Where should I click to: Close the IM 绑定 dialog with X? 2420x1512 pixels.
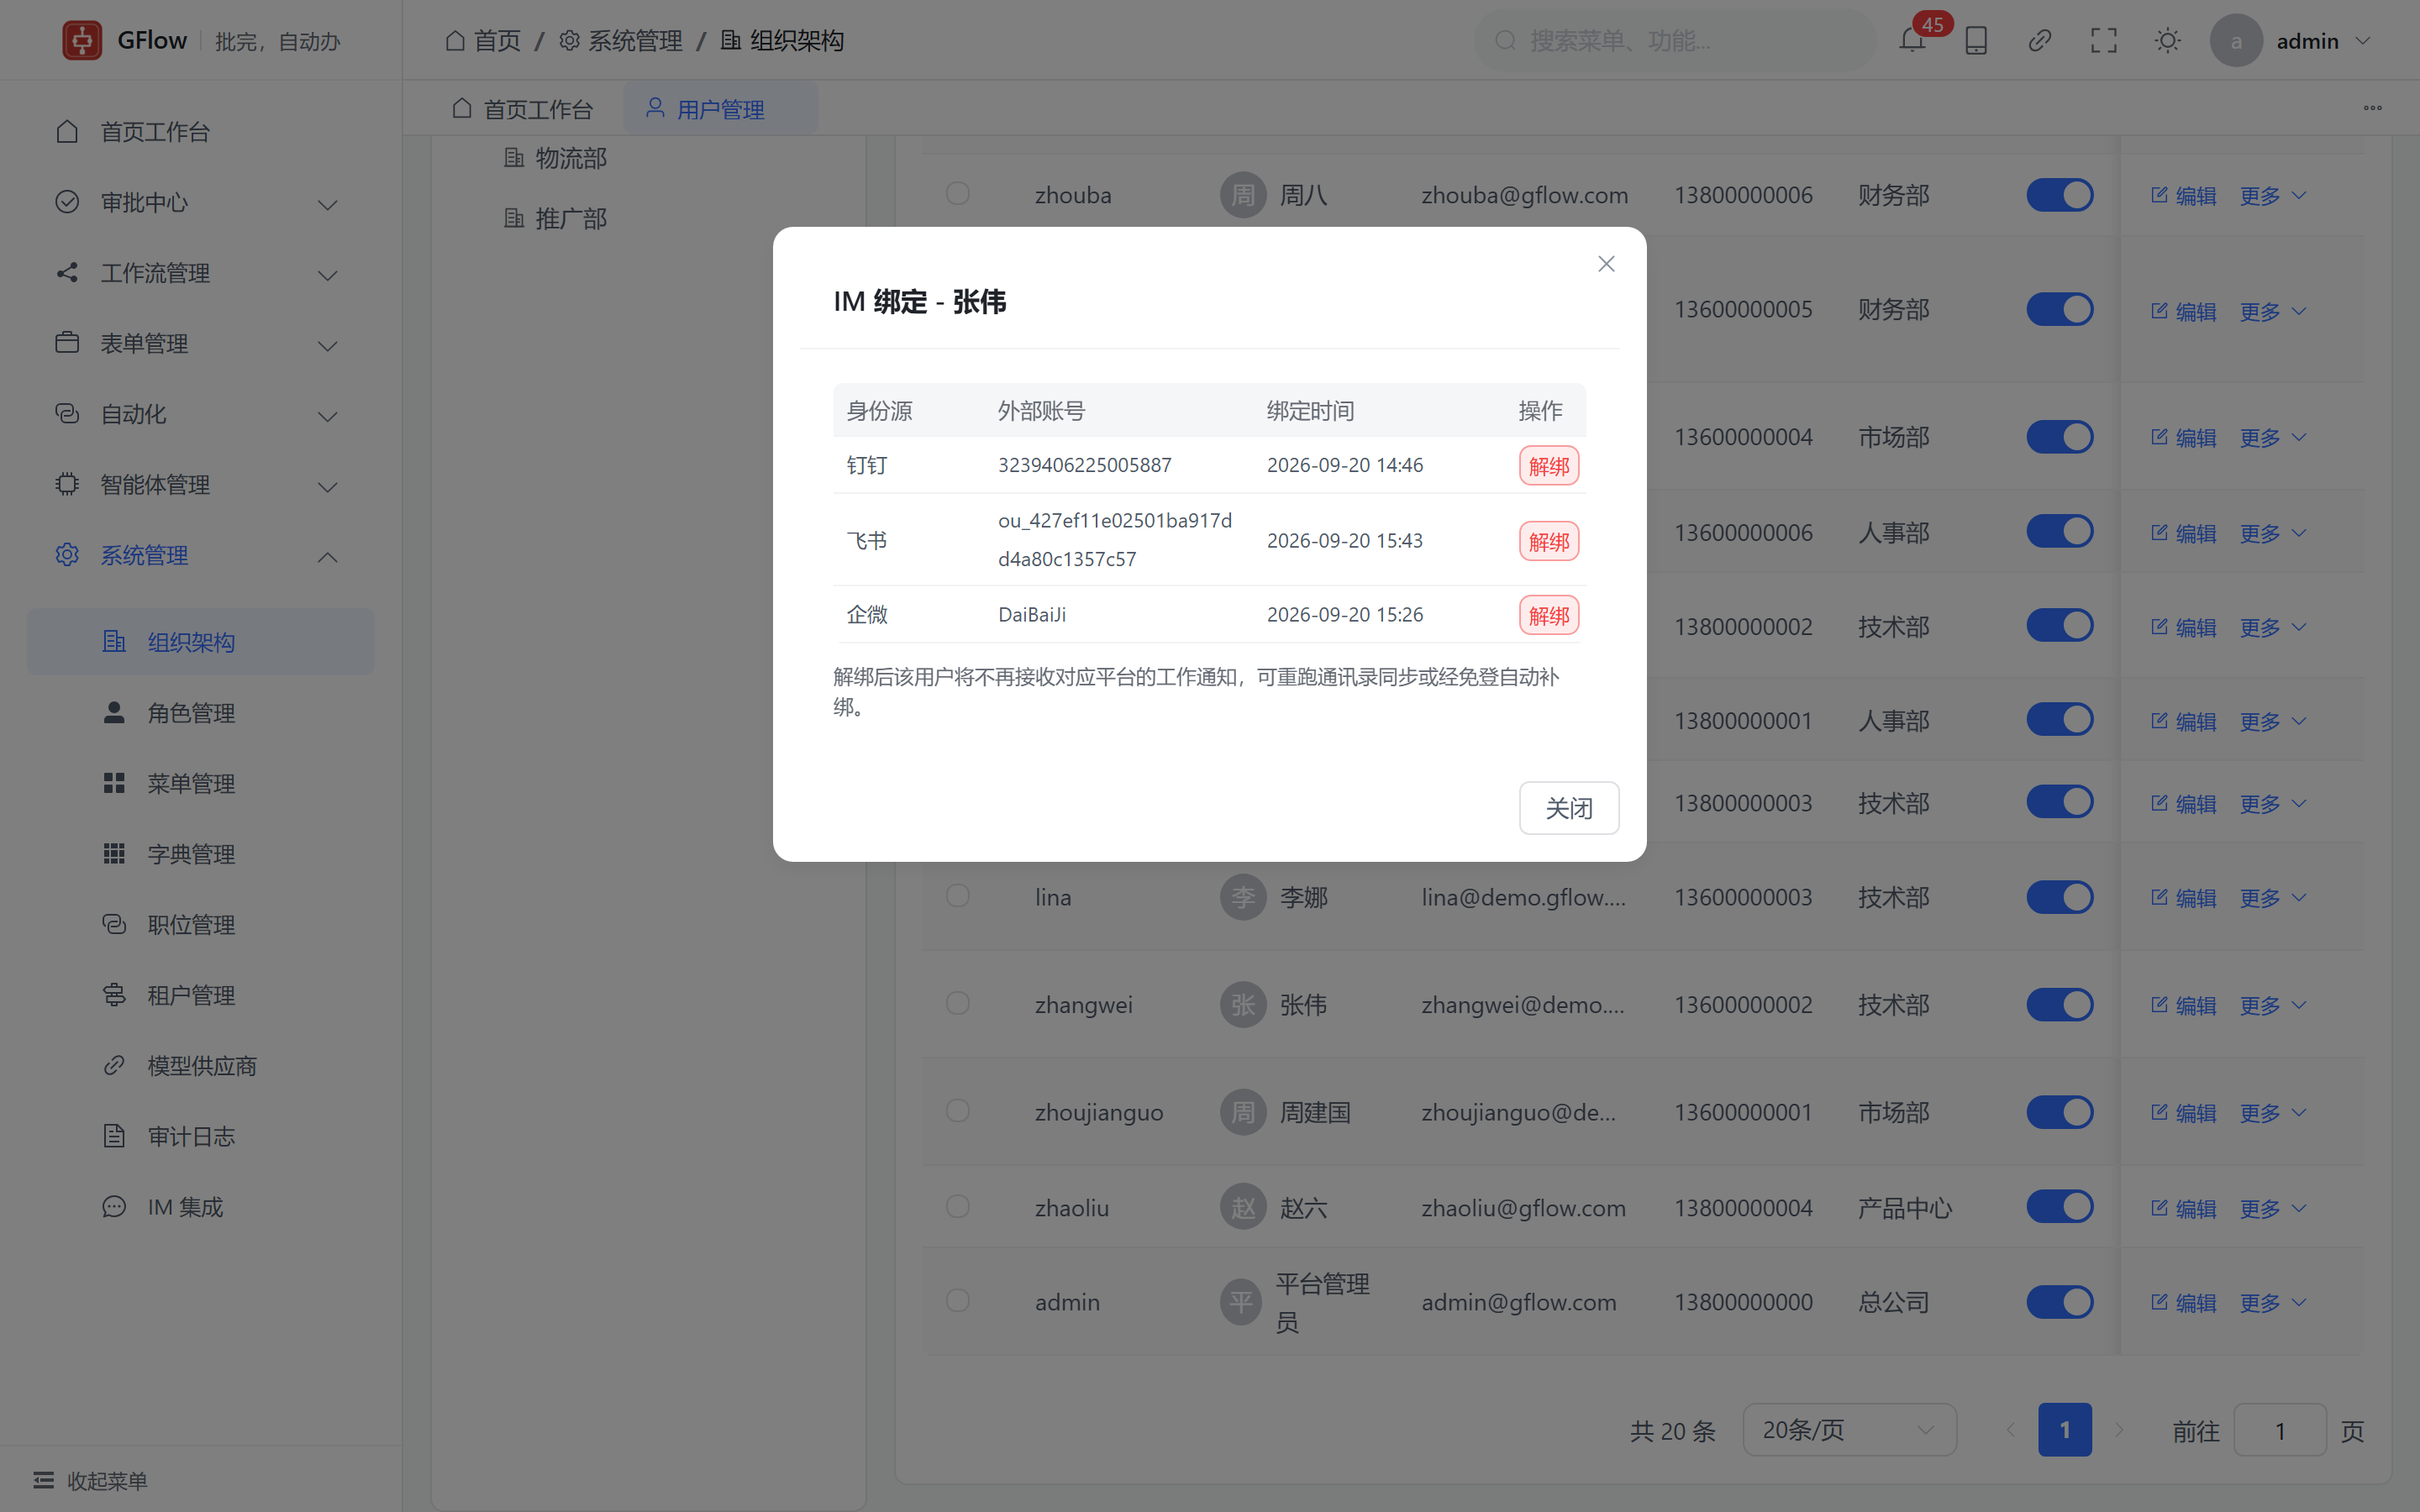tap(1606, 264)
